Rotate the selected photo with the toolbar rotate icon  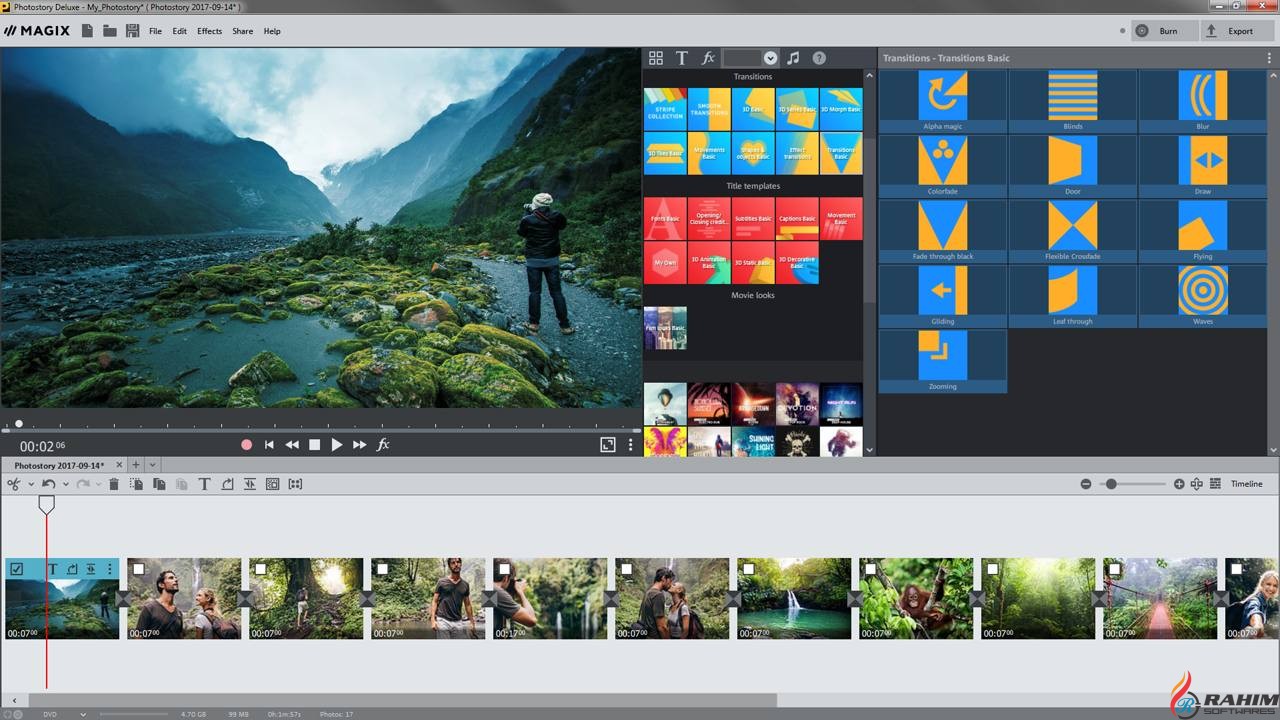[x=227, y=484]
